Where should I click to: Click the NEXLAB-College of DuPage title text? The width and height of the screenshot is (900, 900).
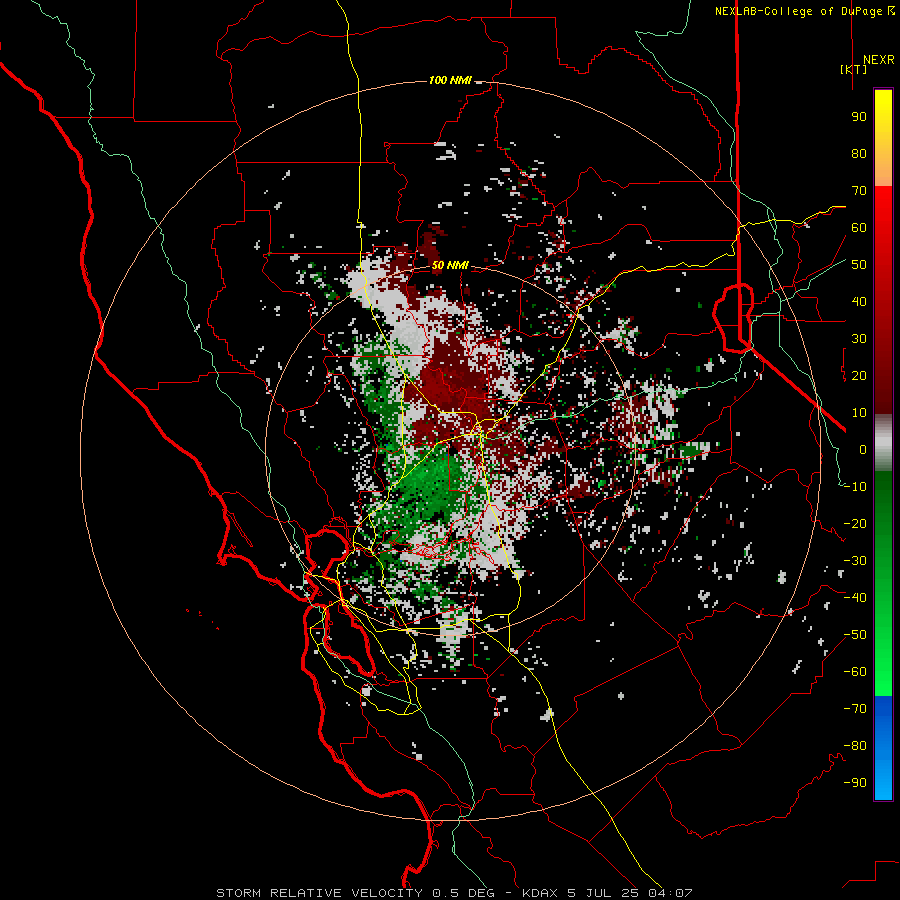798,11
